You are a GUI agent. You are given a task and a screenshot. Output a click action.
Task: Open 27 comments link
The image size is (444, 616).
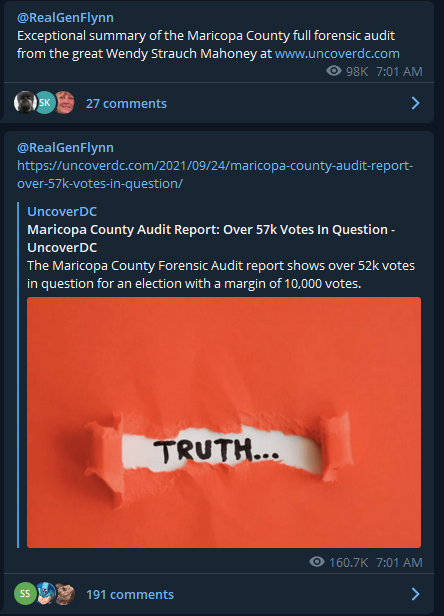tap(126, 103)
